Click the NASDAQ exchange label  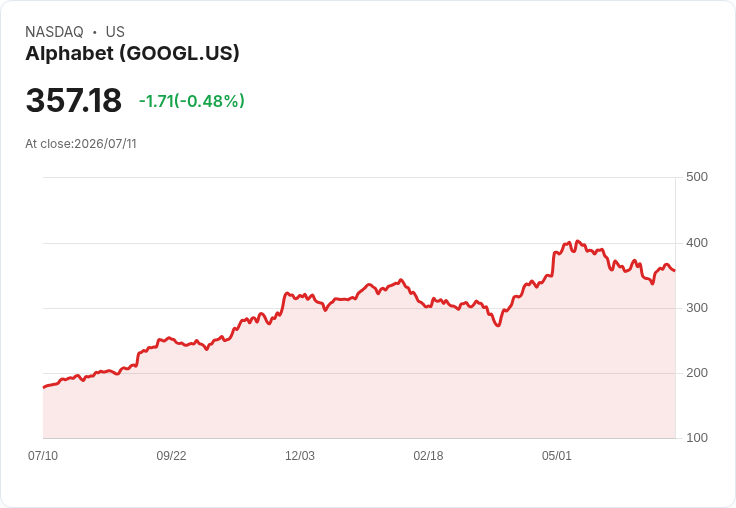tap(54, 31)
